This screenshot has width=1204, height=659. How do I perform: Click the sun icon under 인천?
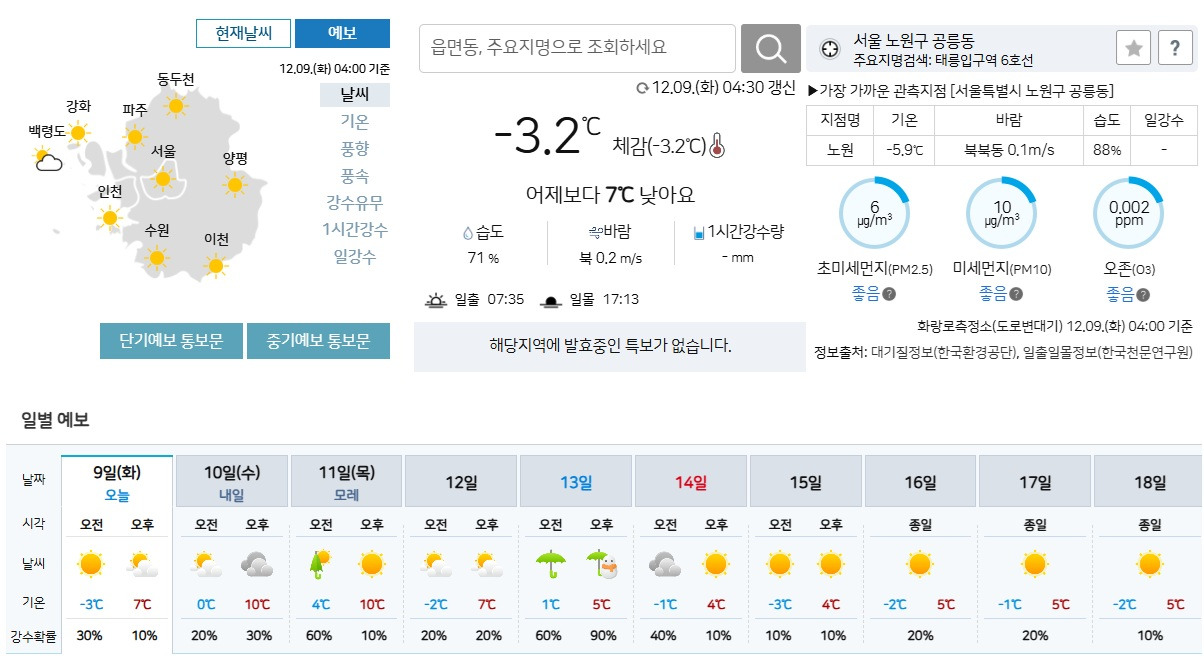click(110, 217)
